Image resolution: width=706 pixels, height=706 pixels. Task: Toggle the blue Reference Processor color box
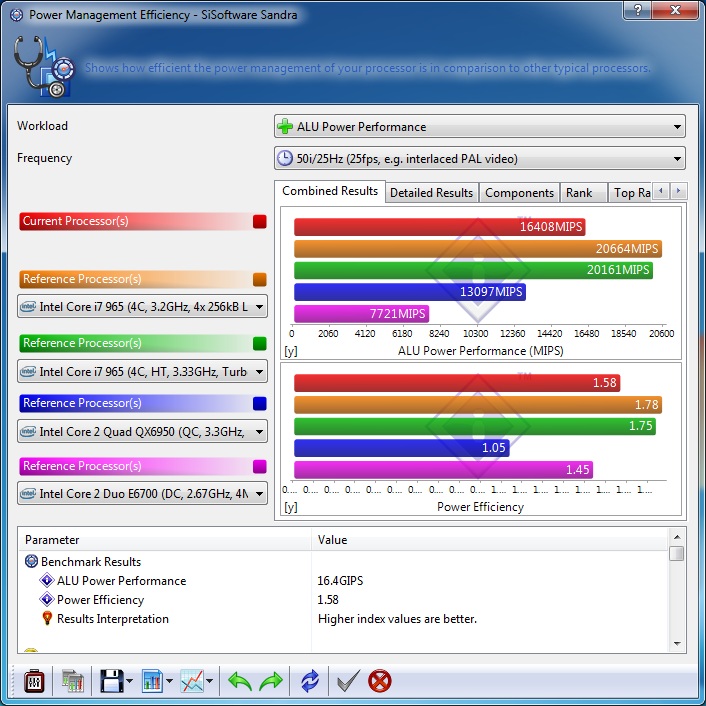[x=260, y=403]
